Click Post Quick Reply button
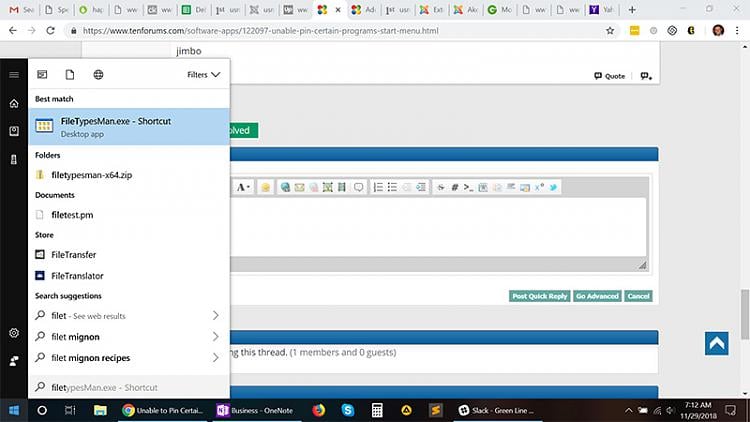The image size is (750, 422). click(540, 296)
